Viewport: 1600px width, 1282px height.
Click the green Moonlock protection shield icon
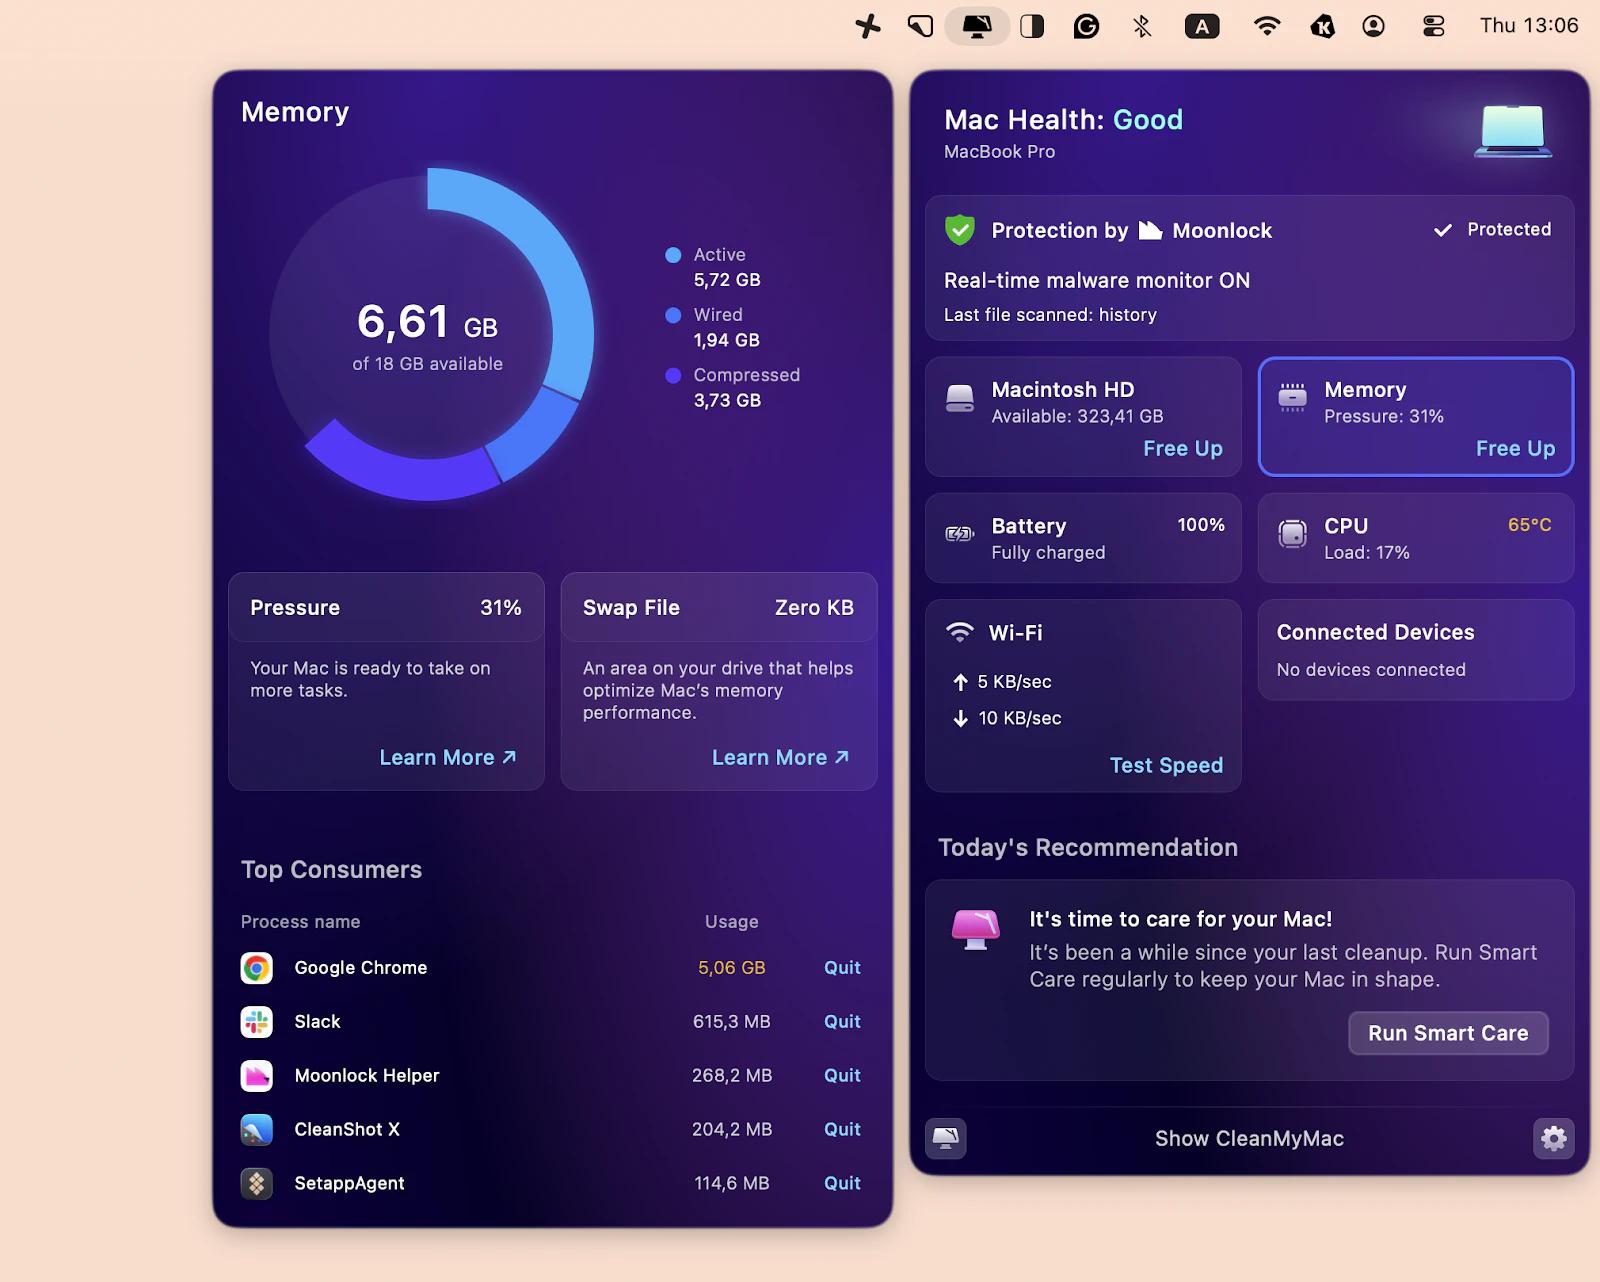[959, 230]
